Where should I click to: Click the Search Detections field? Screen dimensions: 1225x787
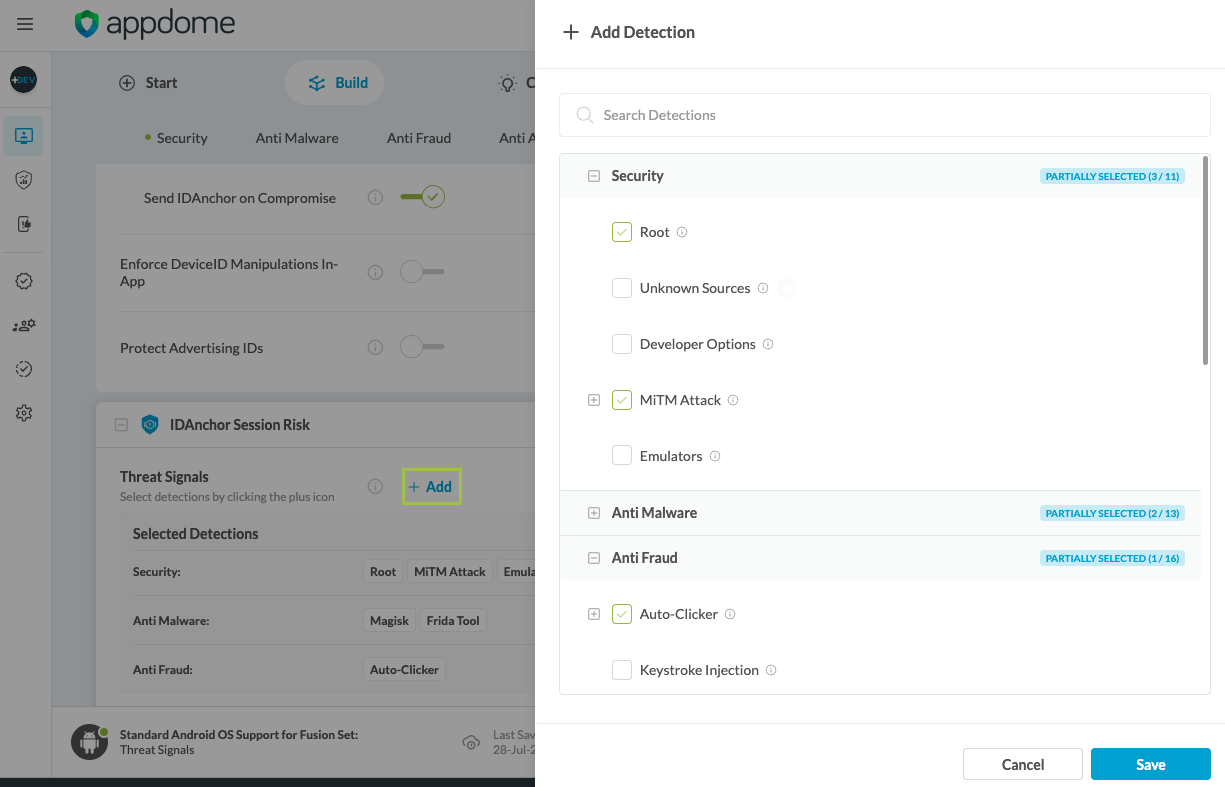tap(885, 115)
